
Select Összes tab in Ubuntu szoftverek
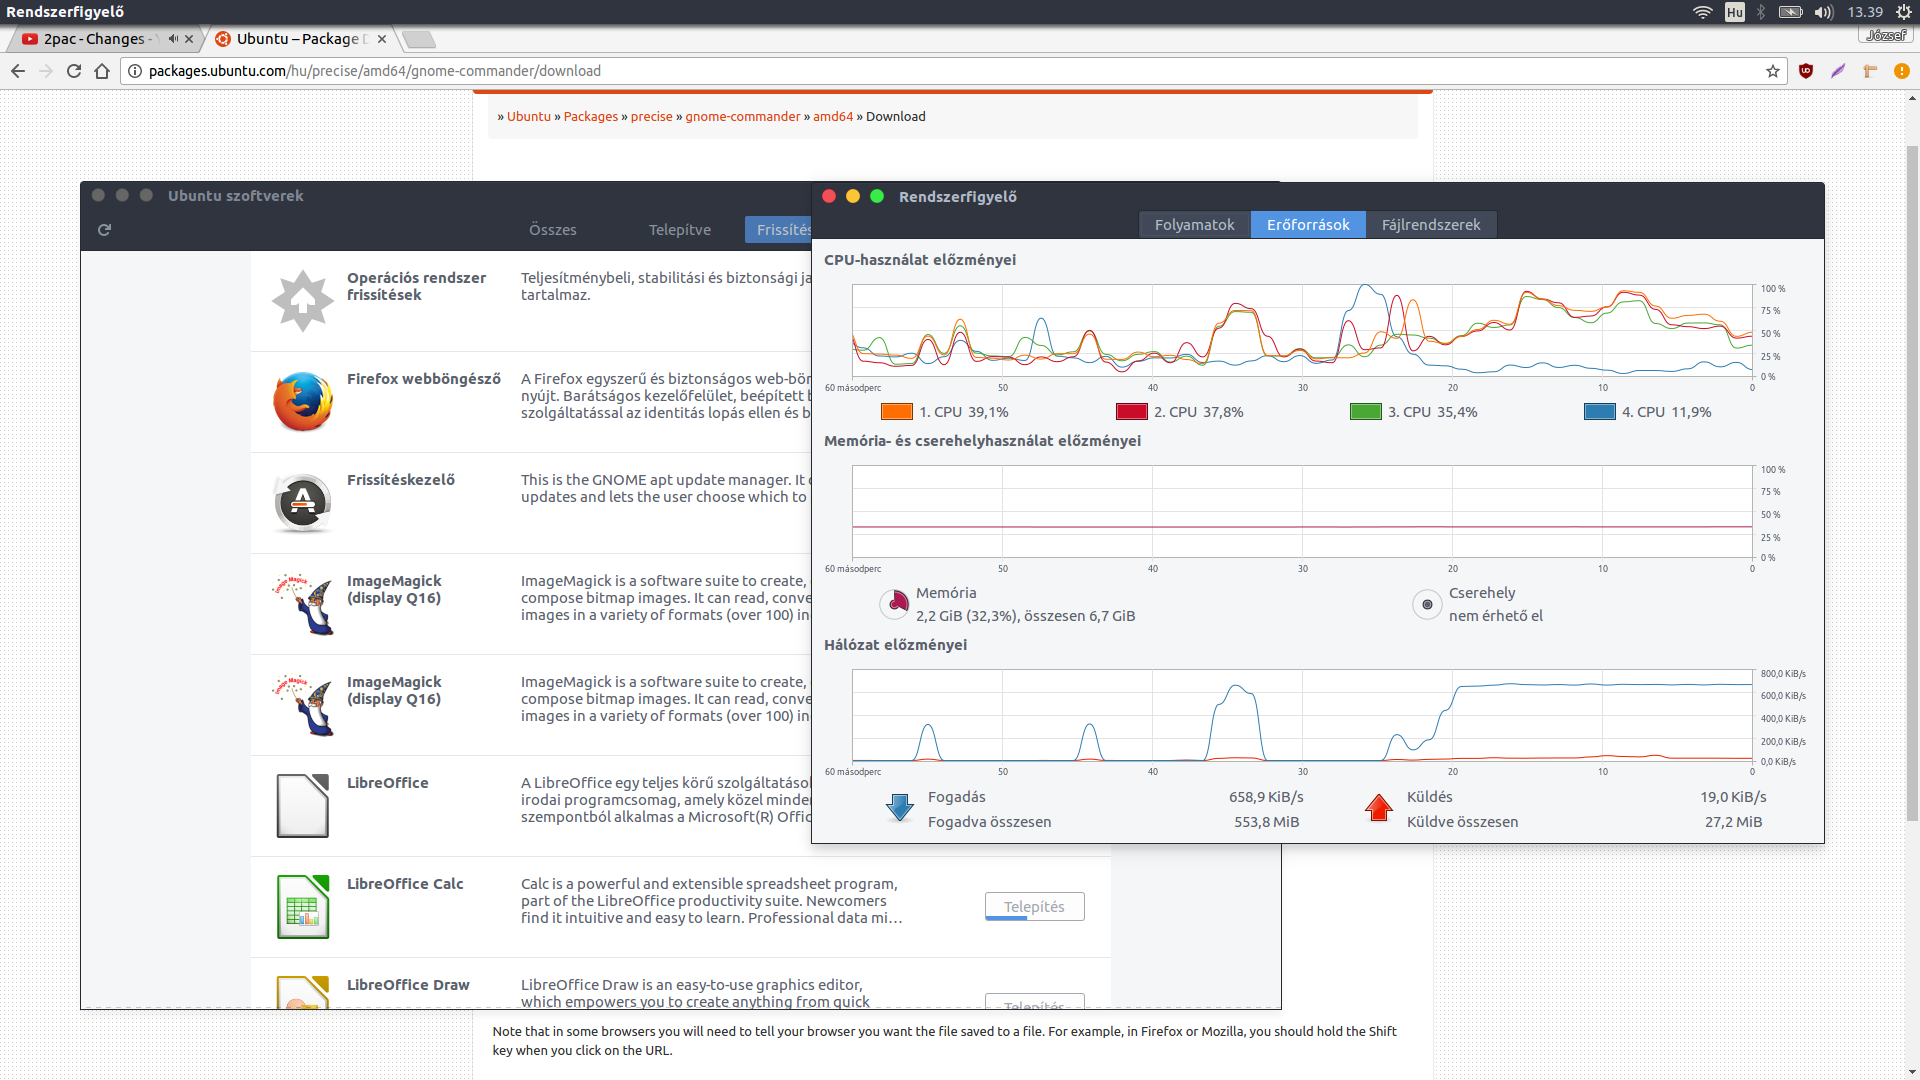pos(553,230)
